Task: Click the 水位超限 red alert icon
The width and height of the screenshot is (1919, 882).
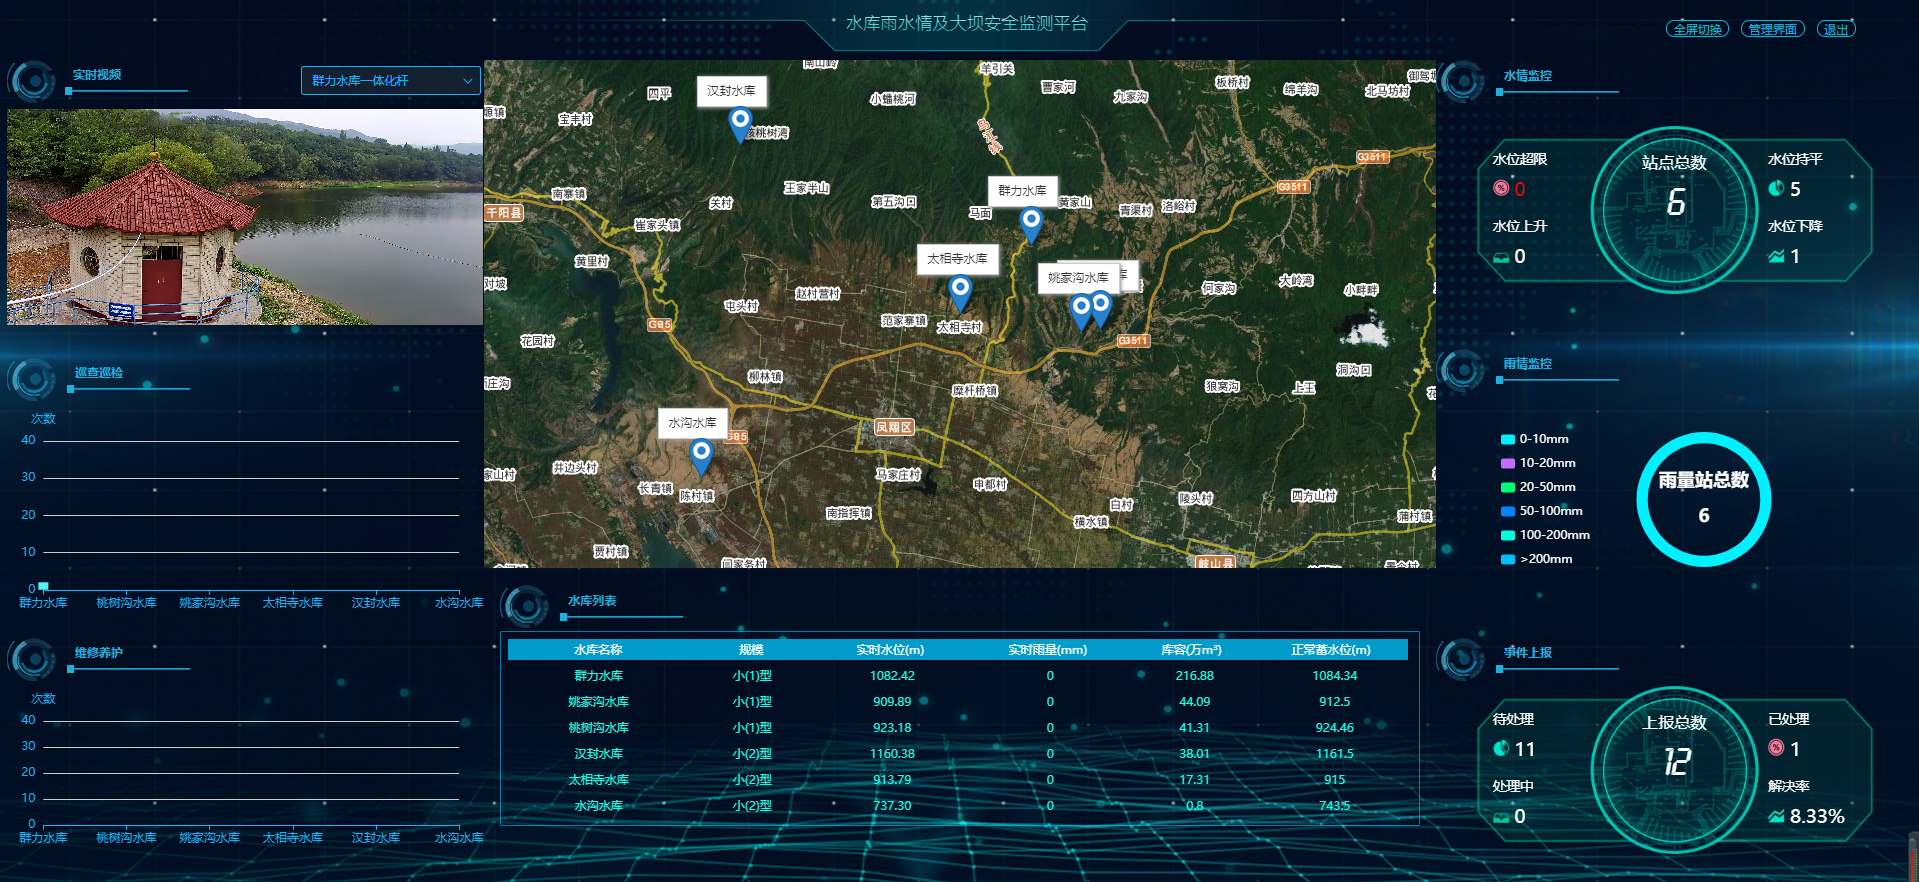Action: [1500, 188]
